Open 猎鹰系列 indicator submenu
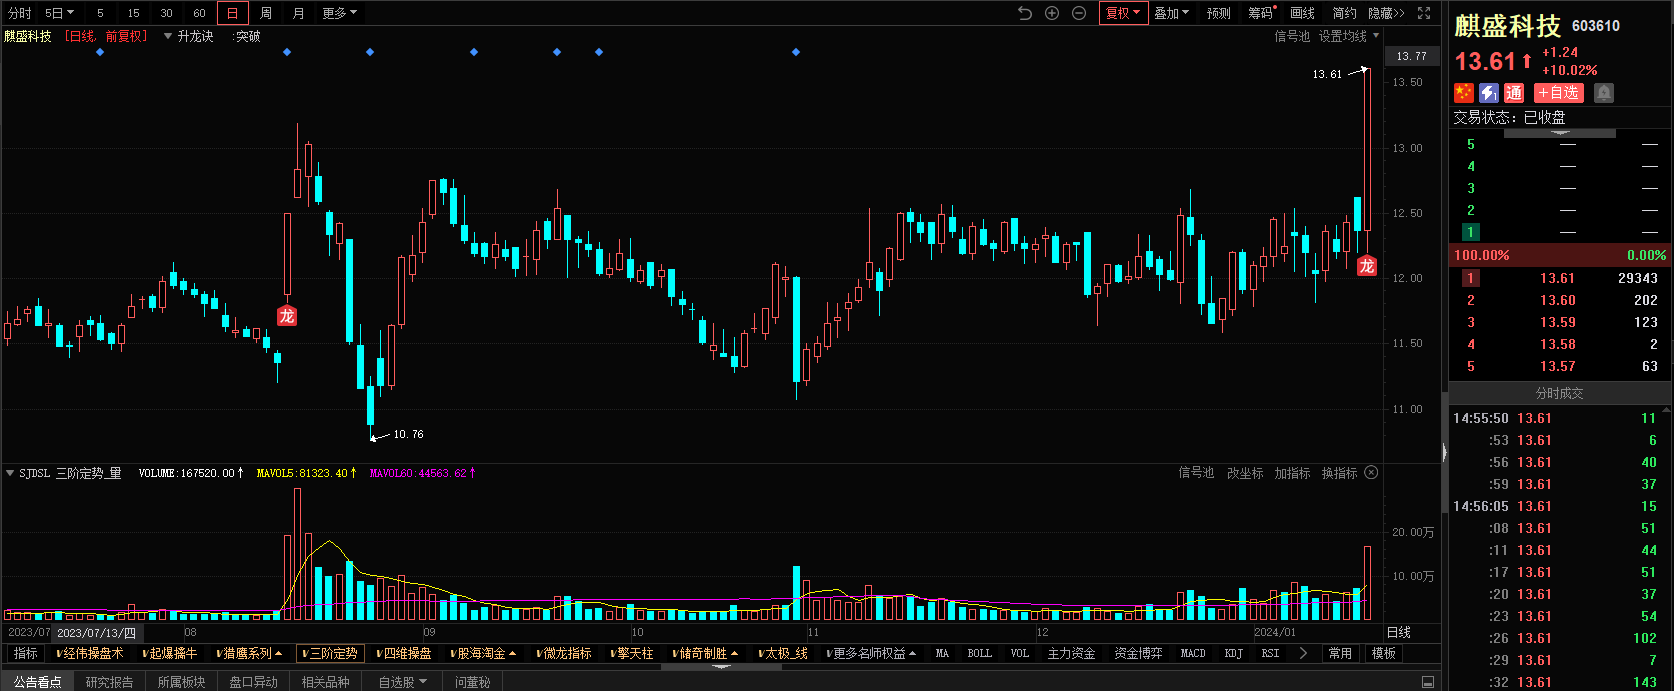This screenshot has height=691, width=1674. [x=250, y=653]
